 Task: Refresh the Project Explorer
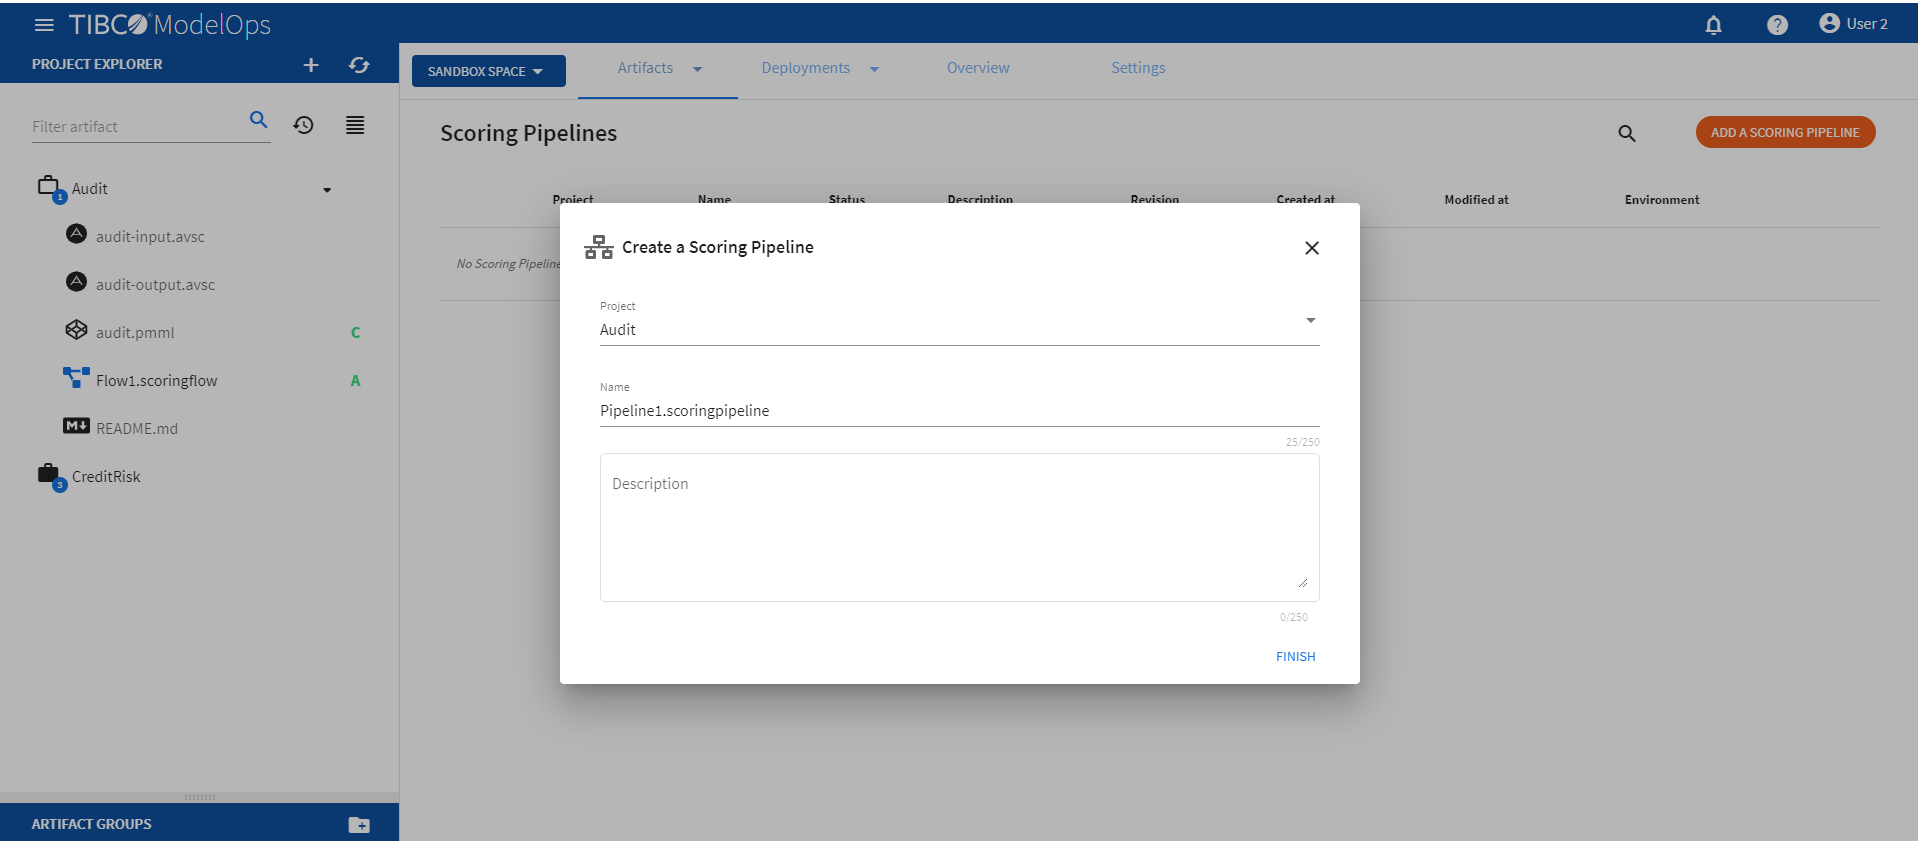(x=359, y=65)
